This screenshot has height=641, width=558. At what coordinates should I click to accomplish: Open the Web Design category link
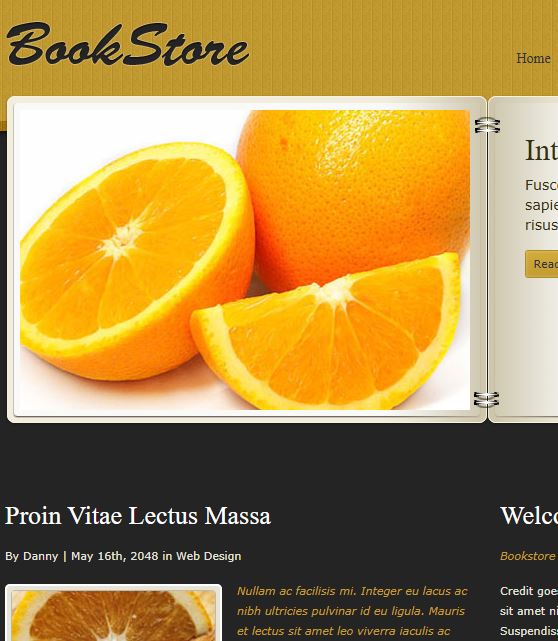click(208, 556)
